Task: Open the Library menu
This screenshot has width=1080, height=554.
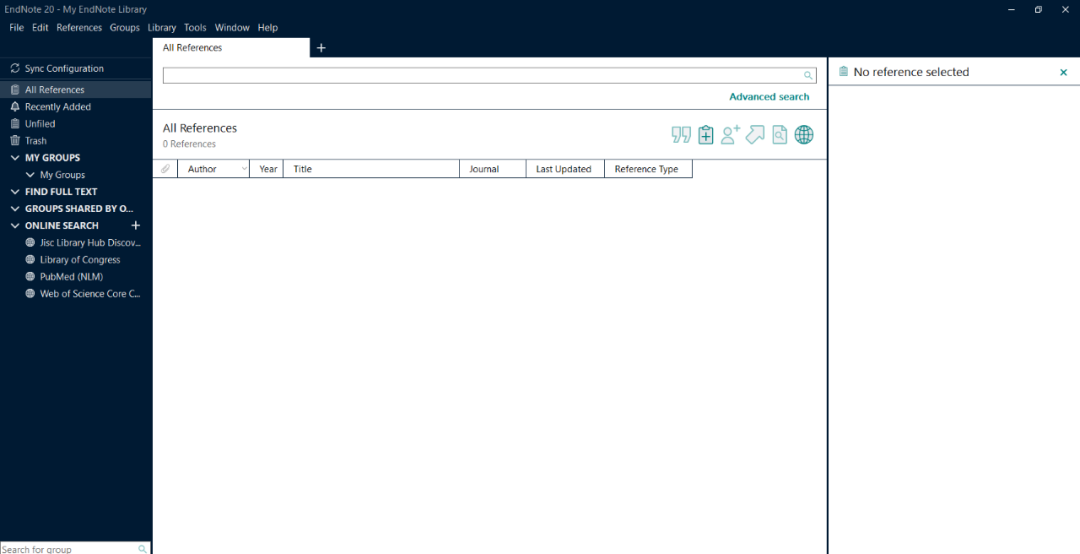Action: click(x=162, y=28)
